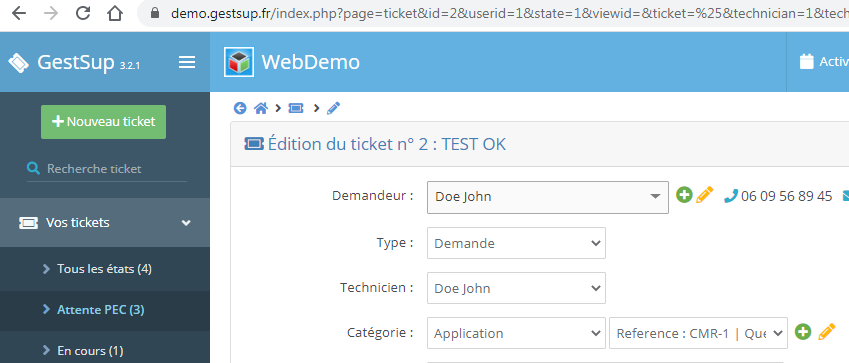This screenshot has height=363, width=849.
Task: Open the subcategory dropdown Reference : CMR-1
Action: pyautogui.click(x=698, y=333)
